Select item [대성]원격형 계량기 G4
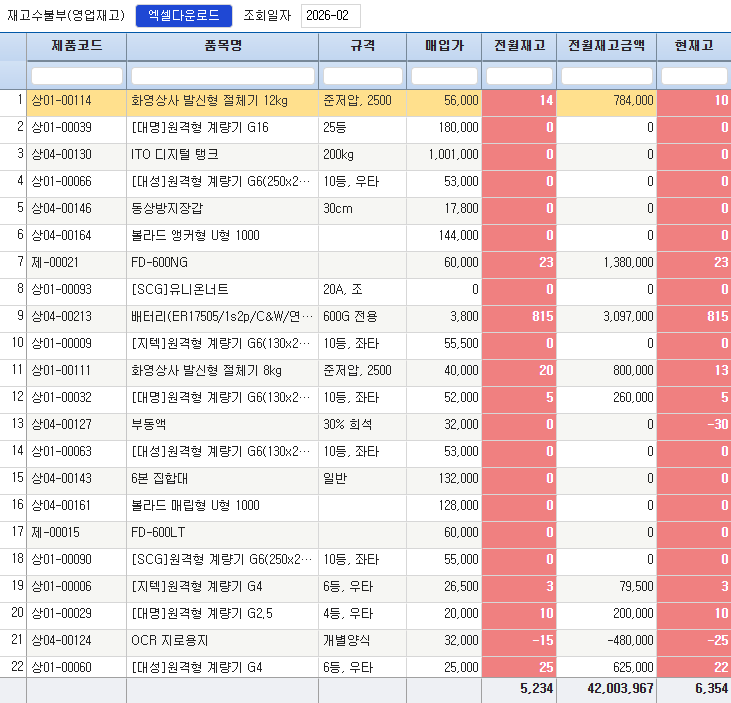This screenshot has height=703, width=731. [x=197, y=669]
